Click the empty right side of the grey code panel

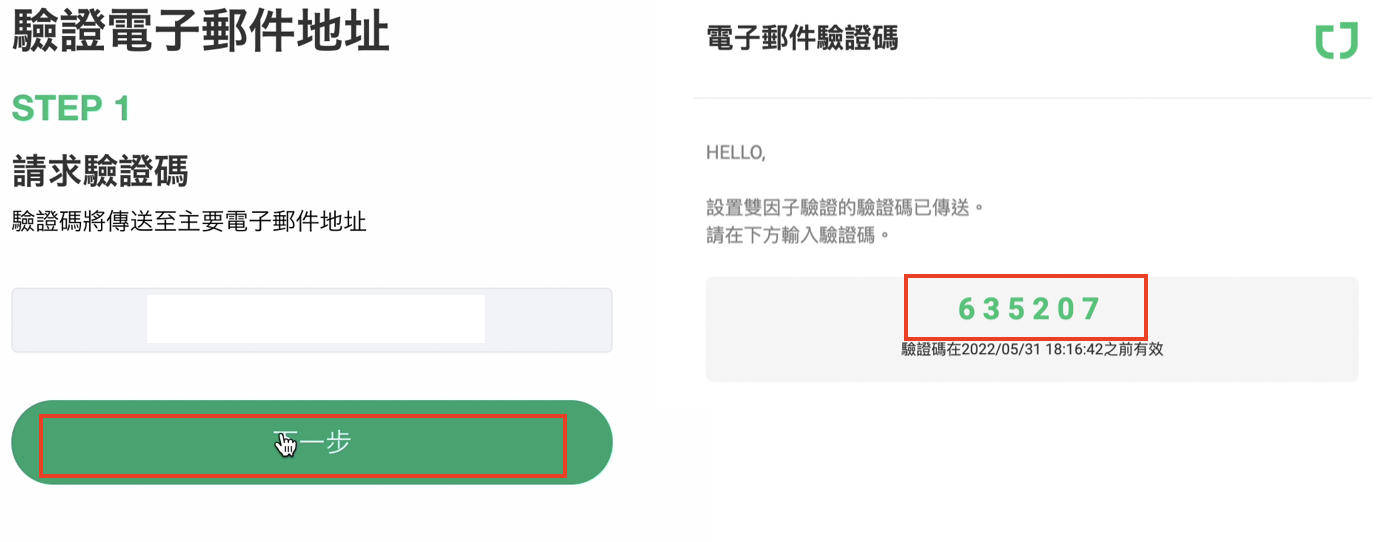click(1260, 328)
